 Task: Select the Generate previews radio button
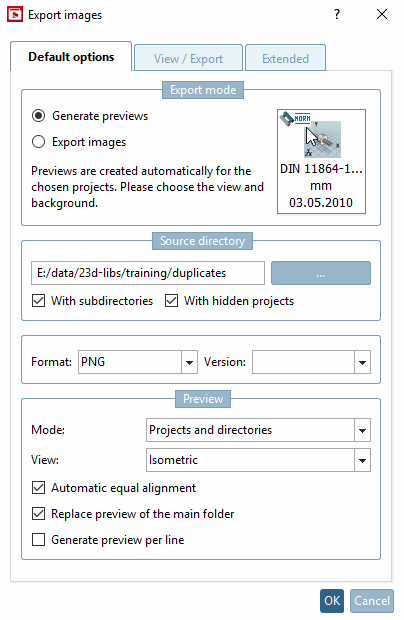(x=38, y=116)
